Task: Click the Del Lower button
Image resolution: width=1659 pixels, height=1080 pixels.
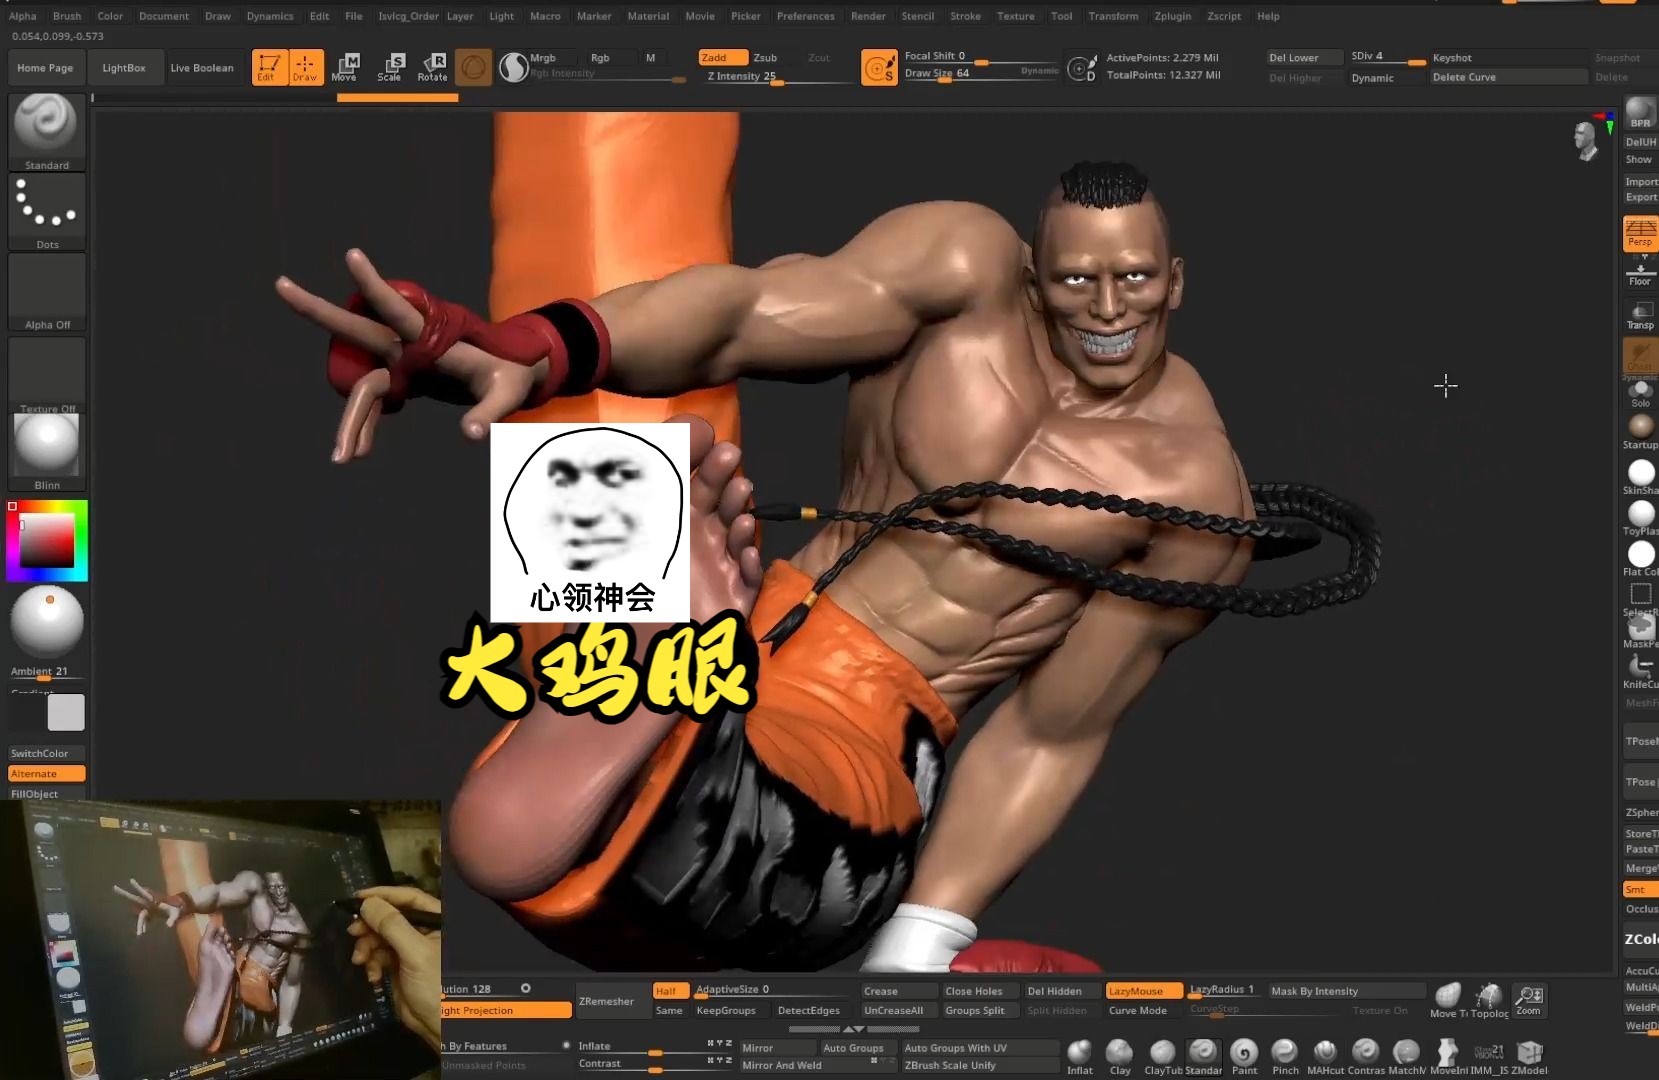Action: 1304,58
